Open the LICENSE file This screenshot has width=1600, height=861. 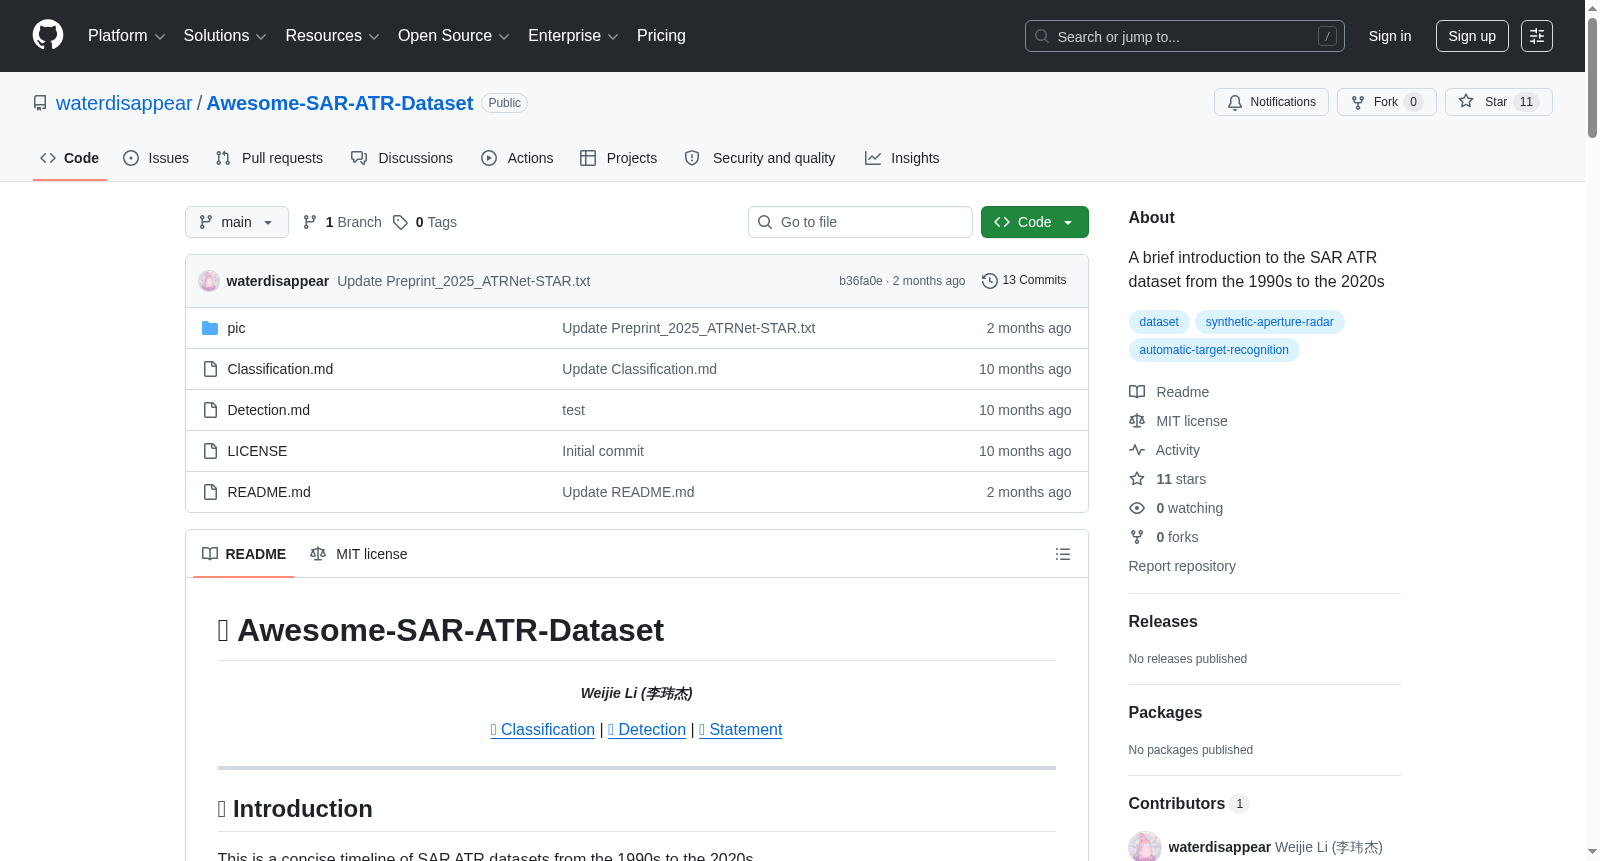tap(257, 451)
